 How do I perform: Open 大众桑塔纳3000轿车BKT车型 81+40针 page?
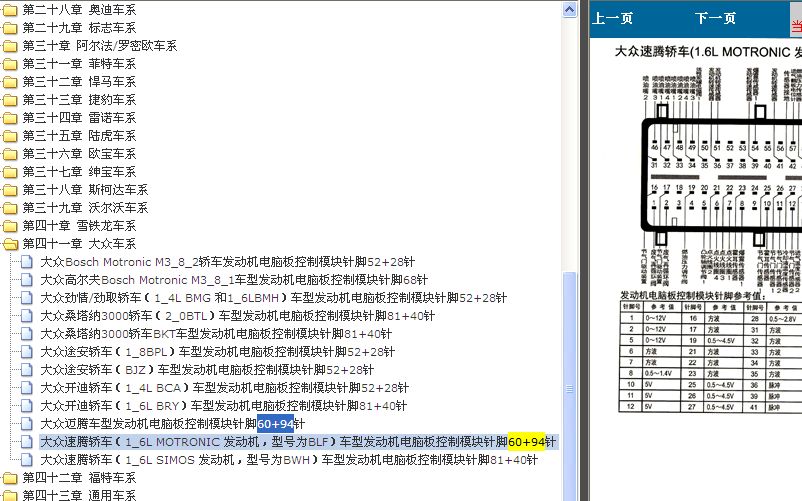pos(216,334)
